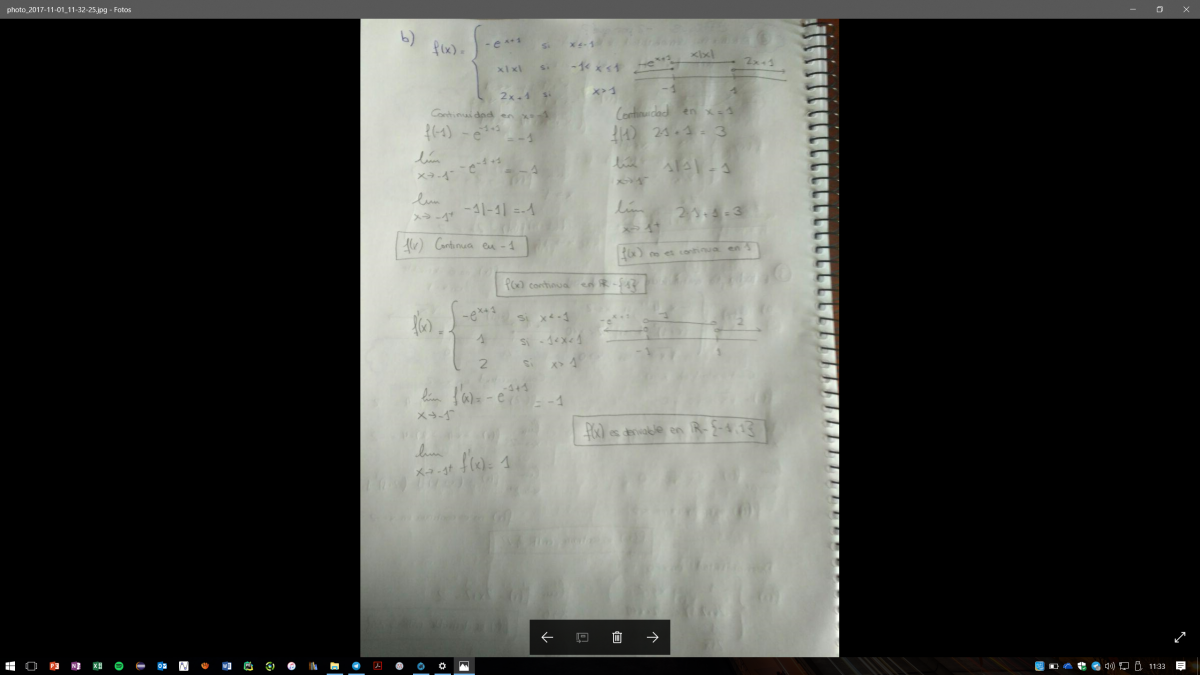This screenshot has height=675, width=1200.
Task: Open OneNote from the taskbar
Action: coord(76,666)
